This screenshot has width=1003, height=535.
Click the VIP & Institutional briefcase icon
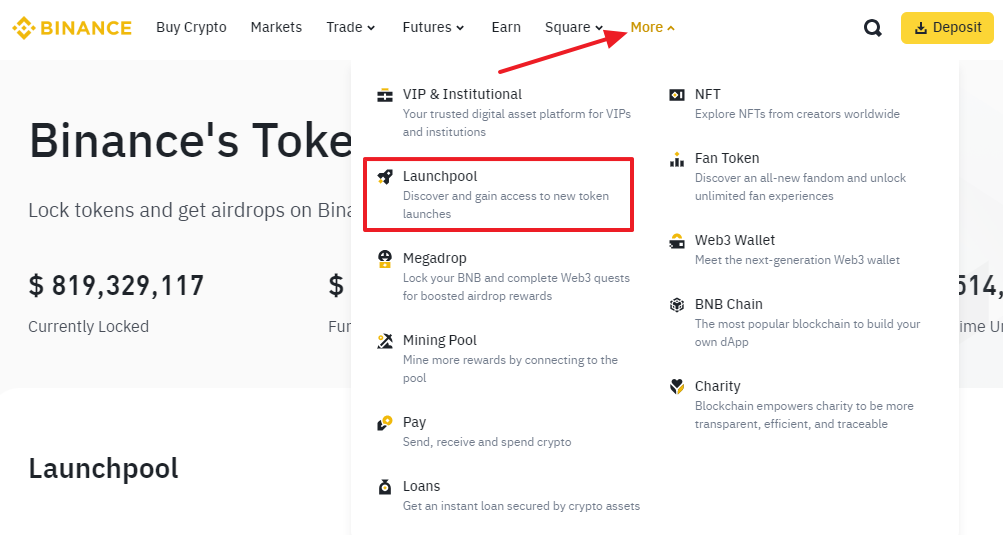385,95
